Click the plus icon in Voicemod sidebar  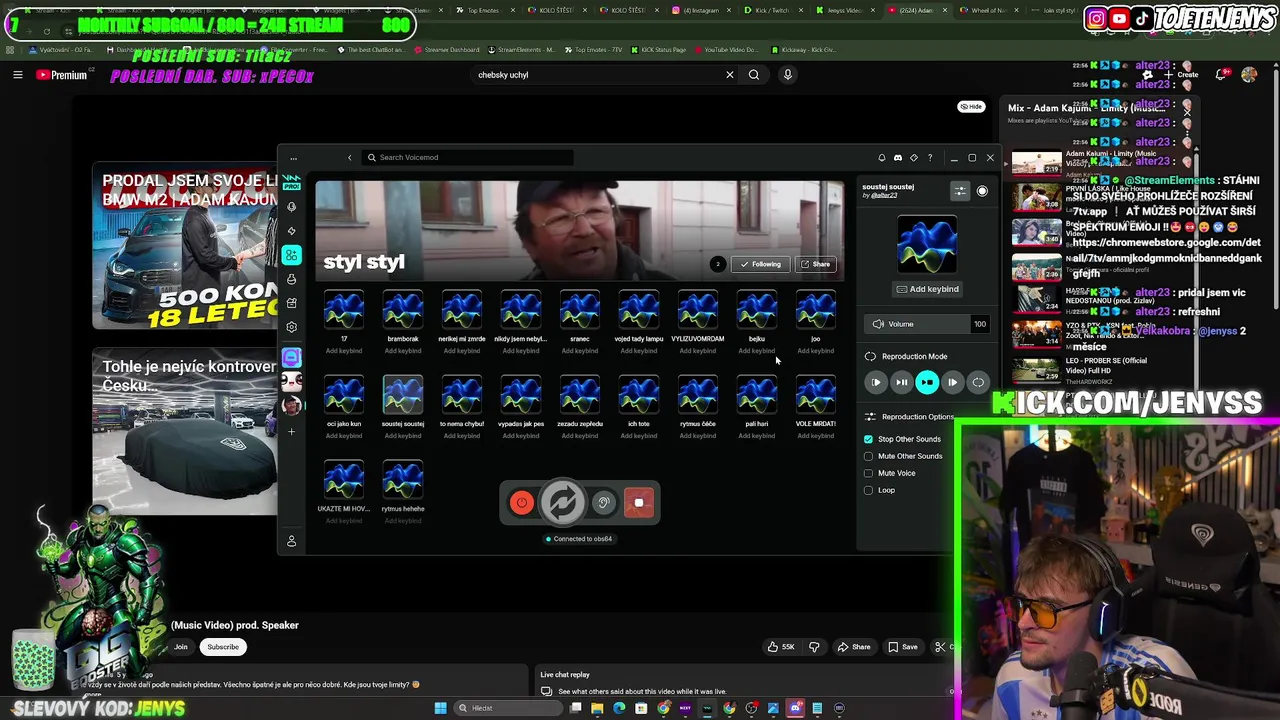coord(291,432)
